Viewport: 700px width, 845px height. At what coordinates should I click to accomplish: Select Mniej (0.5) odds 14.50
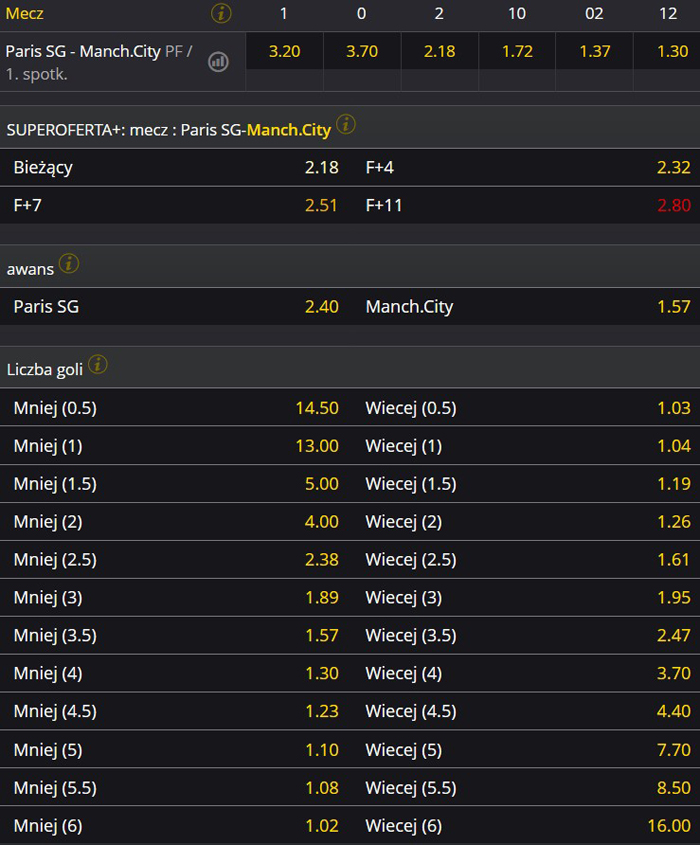(x=317, y=408)
